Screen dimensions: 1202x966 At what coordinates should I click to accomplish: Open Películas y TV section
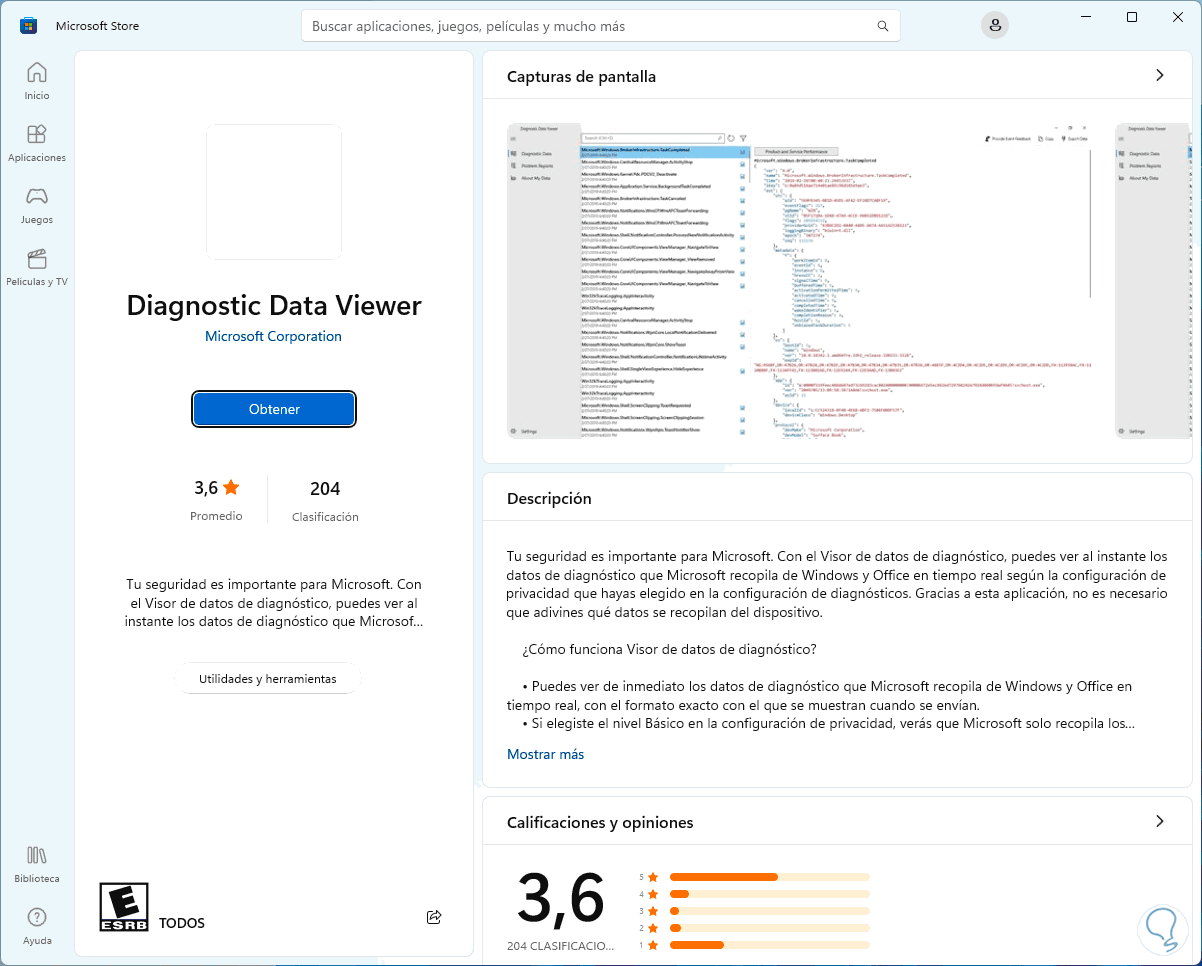click(x=37, y=267)
